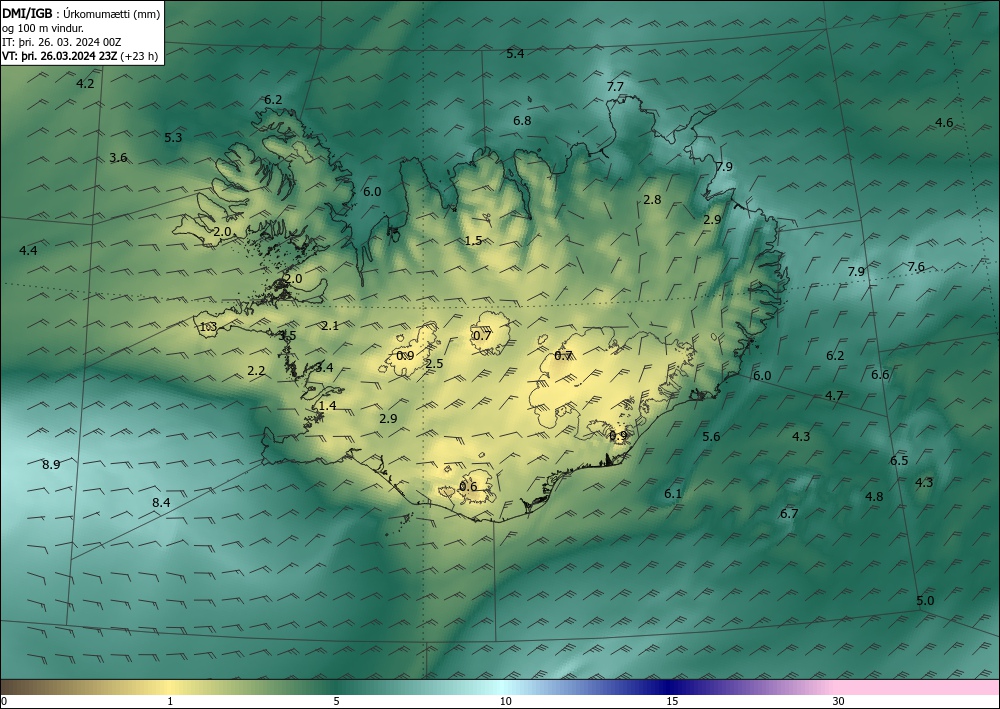
Task: Click the map value 3.4
Action: (x=324, y=367)
